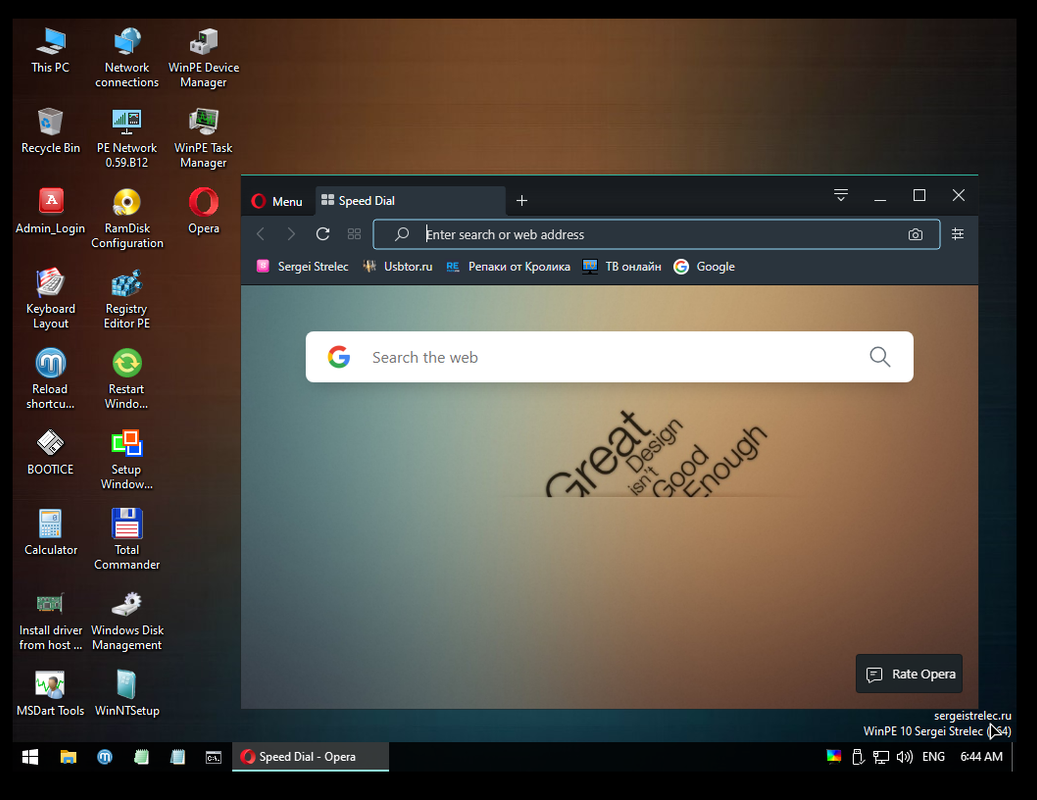Select the Setup Windows desktop icon
Screen dimensions: 1037x800
(x=127, y=460)
